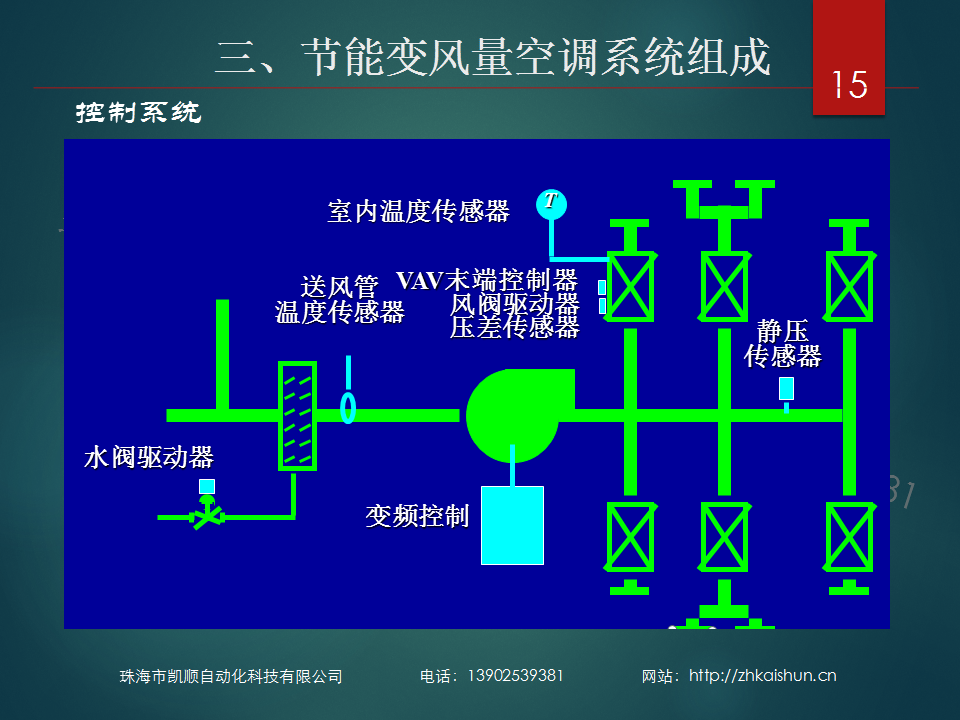This screenshot has width=960, height=720.
Task: Click the hatched cooling coil symbol
Action: [x=298, y=416]
